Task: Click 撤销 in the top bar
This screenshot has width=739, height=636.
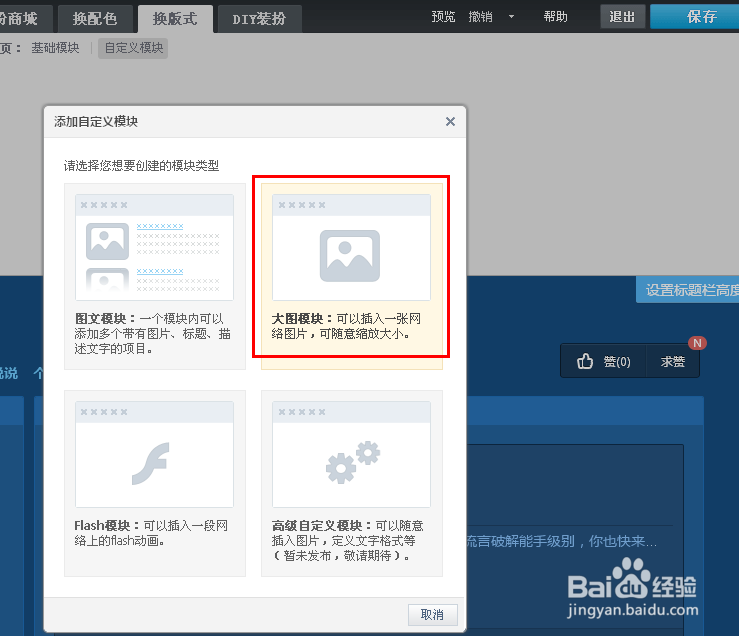Action: coord(481,17)
